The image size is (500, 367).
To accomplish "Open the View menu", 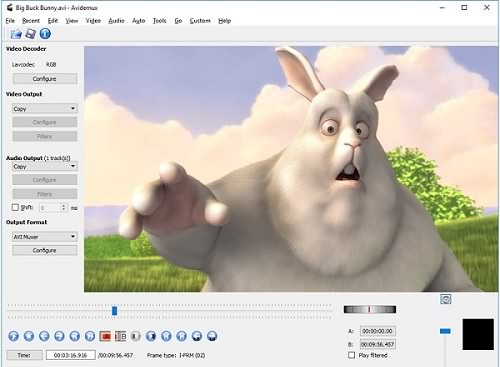I will point(72,21).
